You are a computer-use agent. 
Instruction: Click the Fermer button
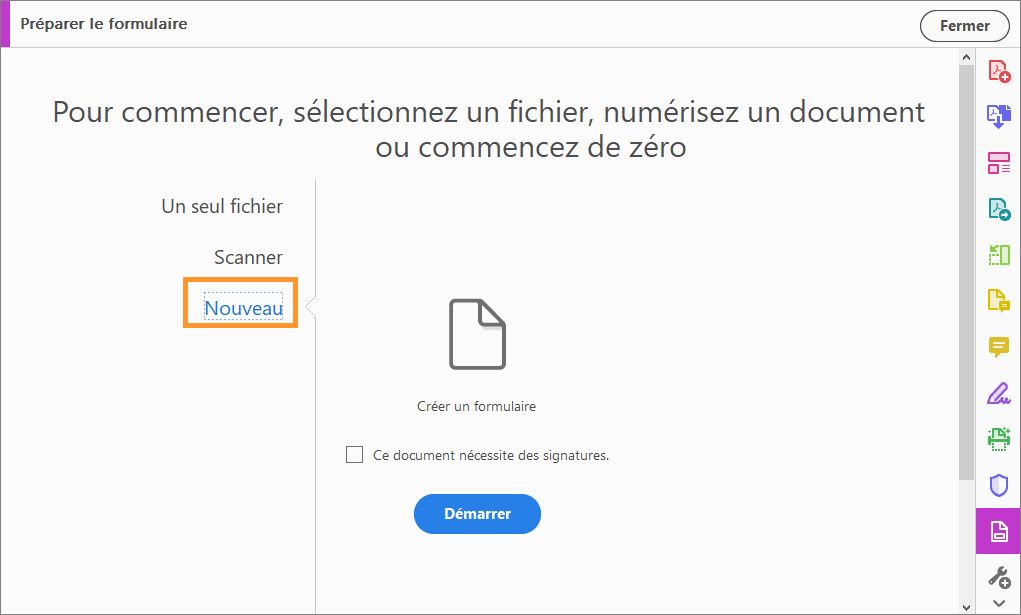coord(963,26)
